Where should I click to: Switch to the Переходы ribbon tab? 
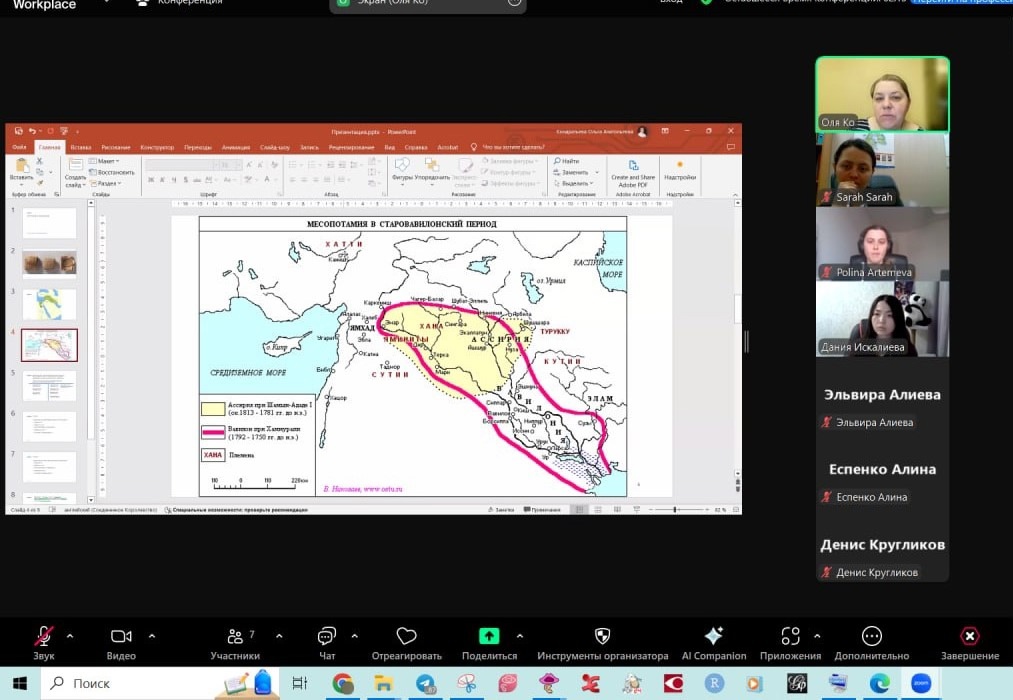pos(198,147)
